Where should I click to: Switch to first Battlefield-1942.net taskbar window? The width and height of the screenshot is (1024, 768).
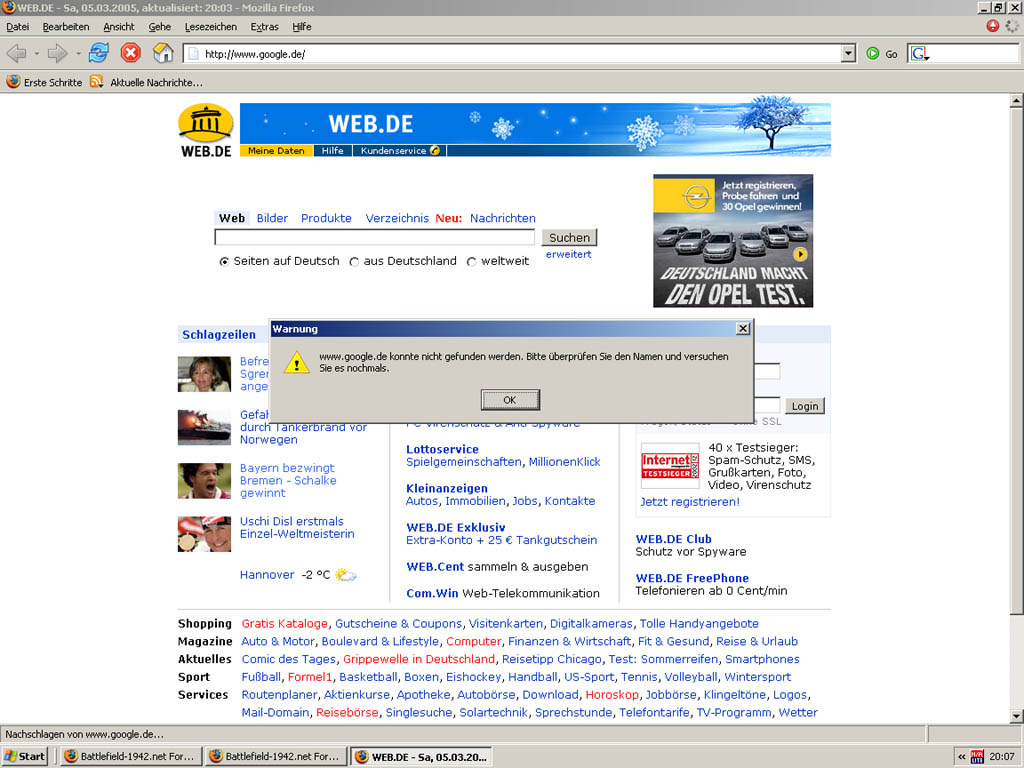[x=131, y=756]
